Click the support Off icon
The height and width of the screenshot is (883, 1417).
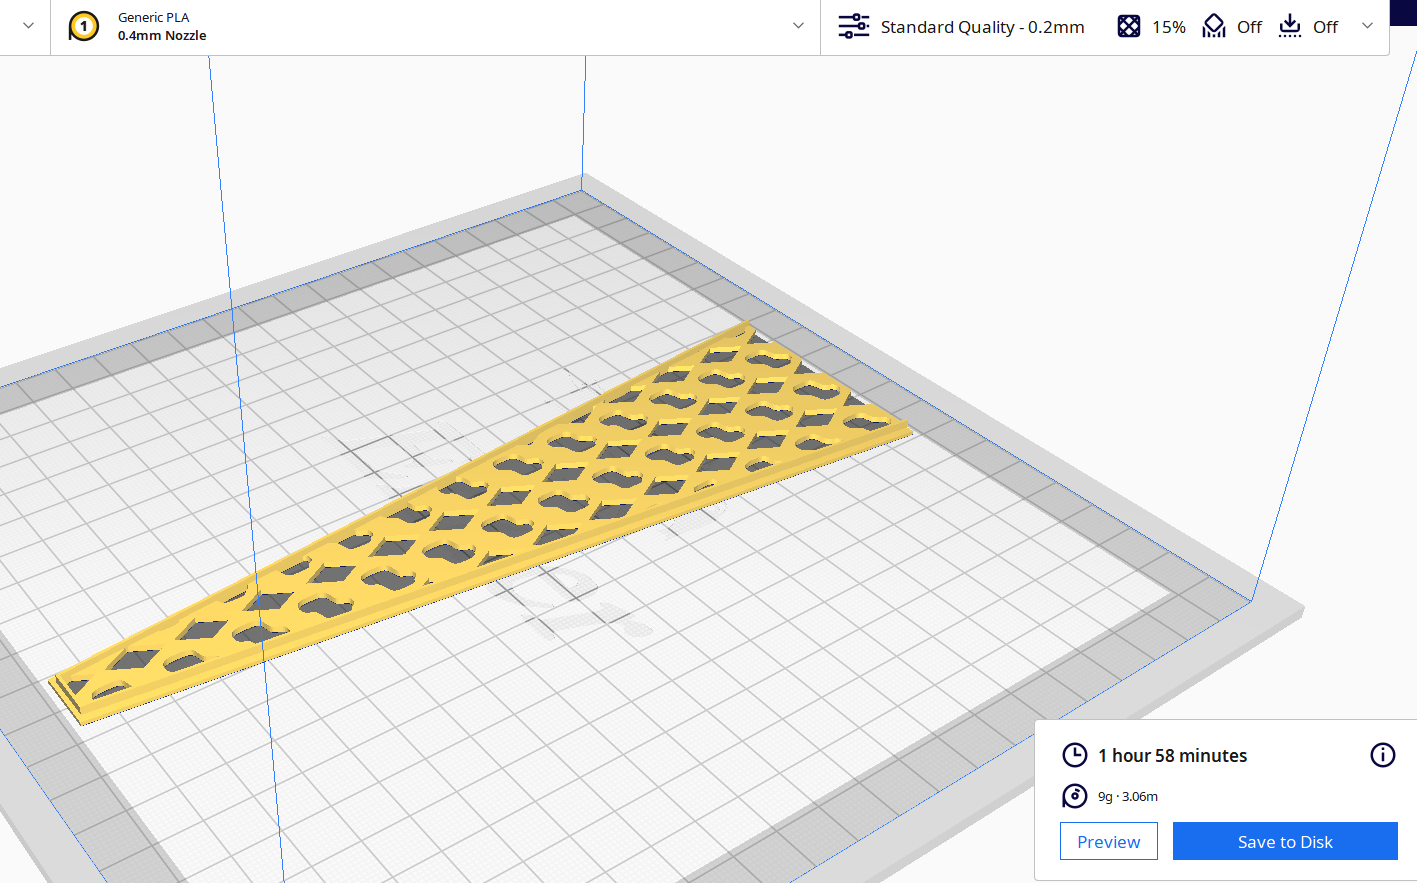1214,27
